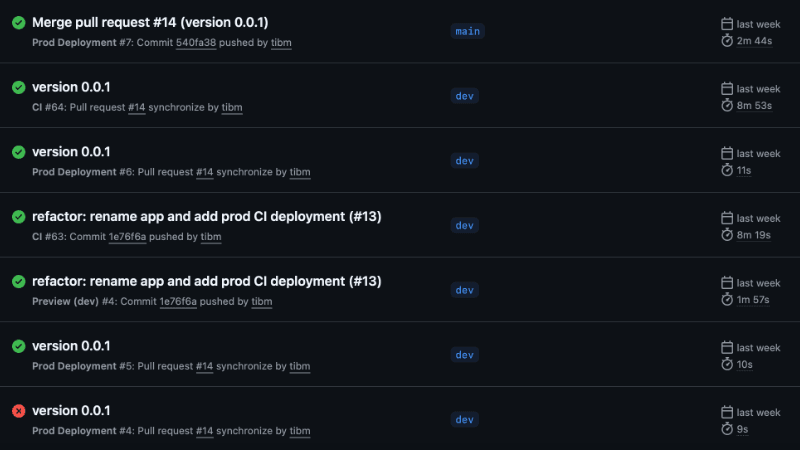Open the version 0.0.1 run for Prod Deployment #5

click(71, 346)
